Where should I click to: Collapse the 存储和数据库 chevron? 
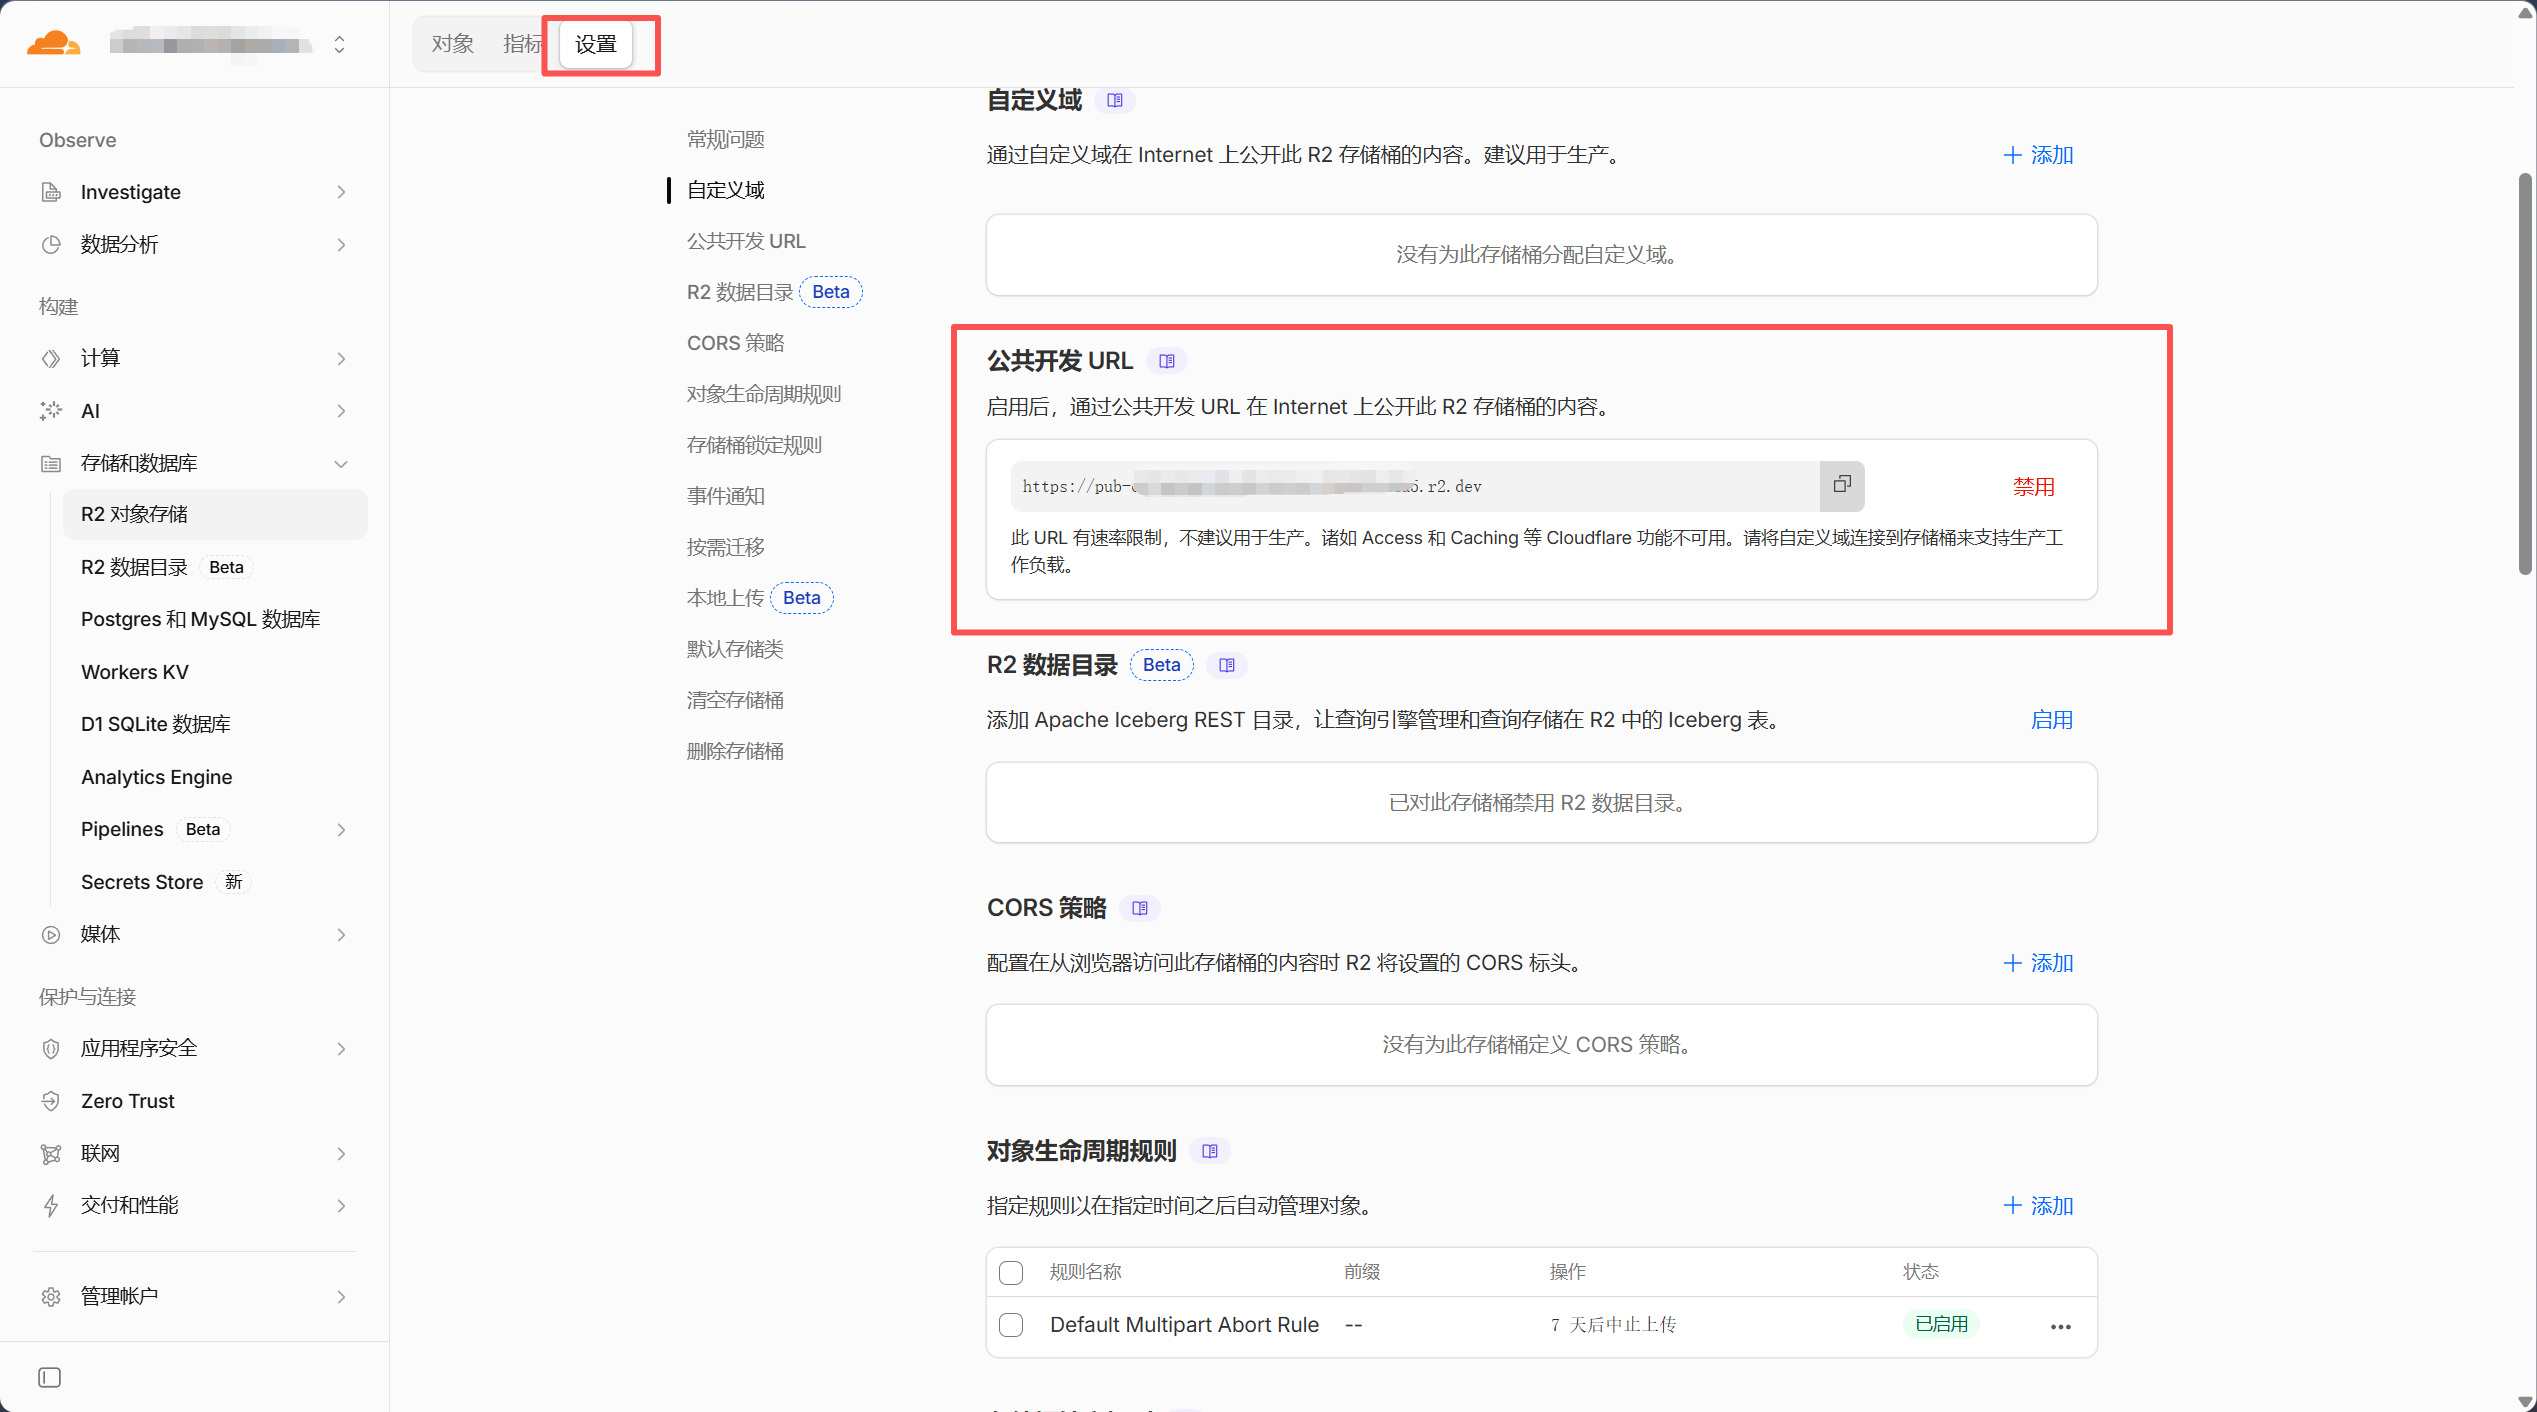coord(342,463)
